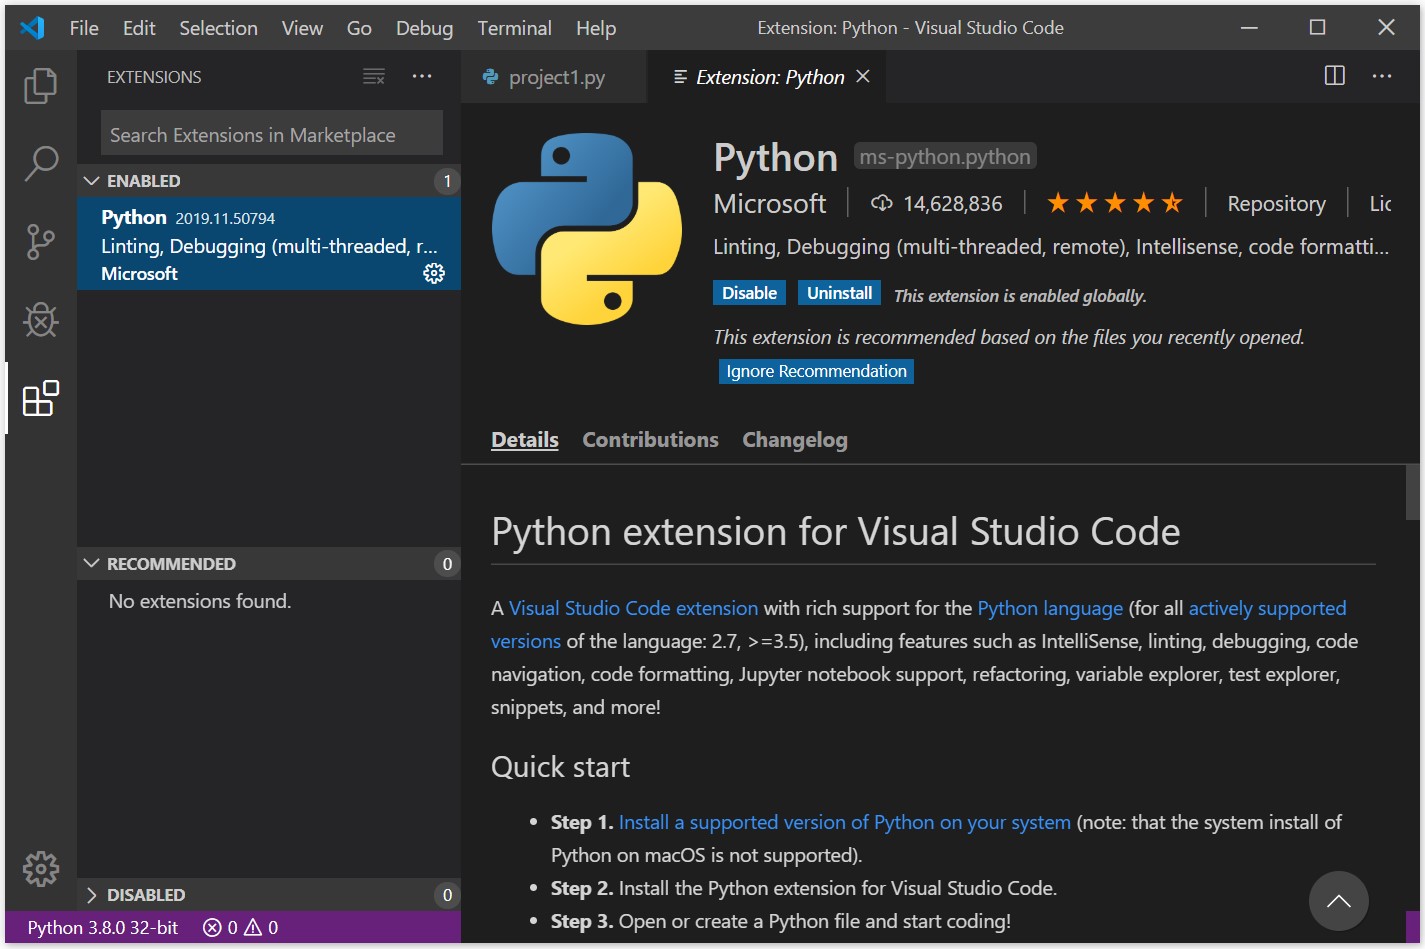The width and height of the screenshot is (1425, 949).
Task: Click the details page vertical scrollbar
Action: pos(1412,493)
